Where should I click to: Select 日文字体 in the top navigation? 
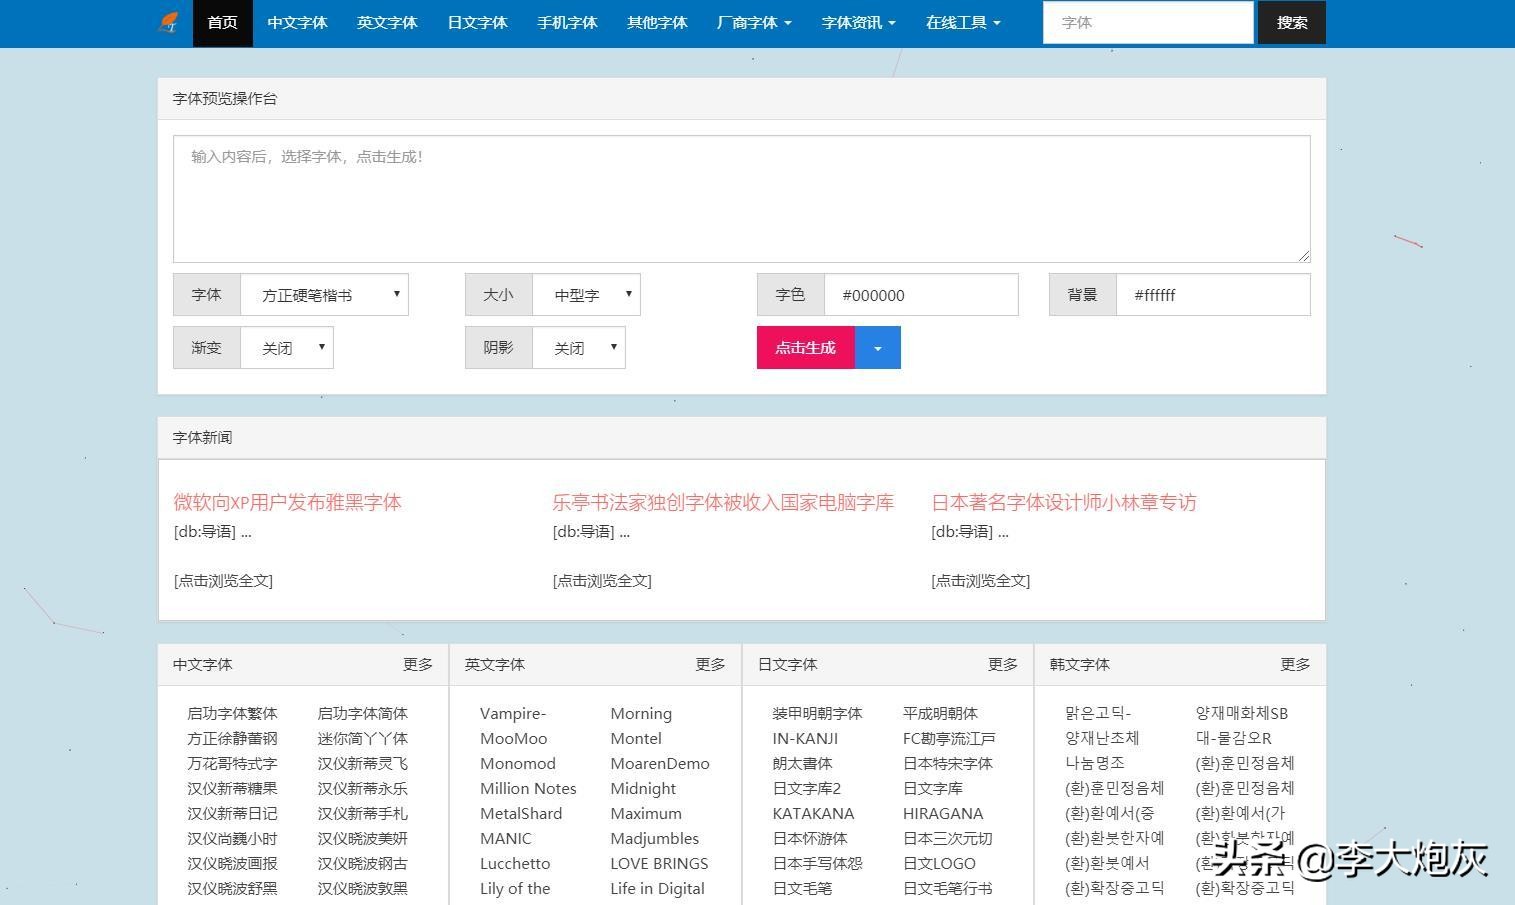pyautogui.click(x=477, y=22)
